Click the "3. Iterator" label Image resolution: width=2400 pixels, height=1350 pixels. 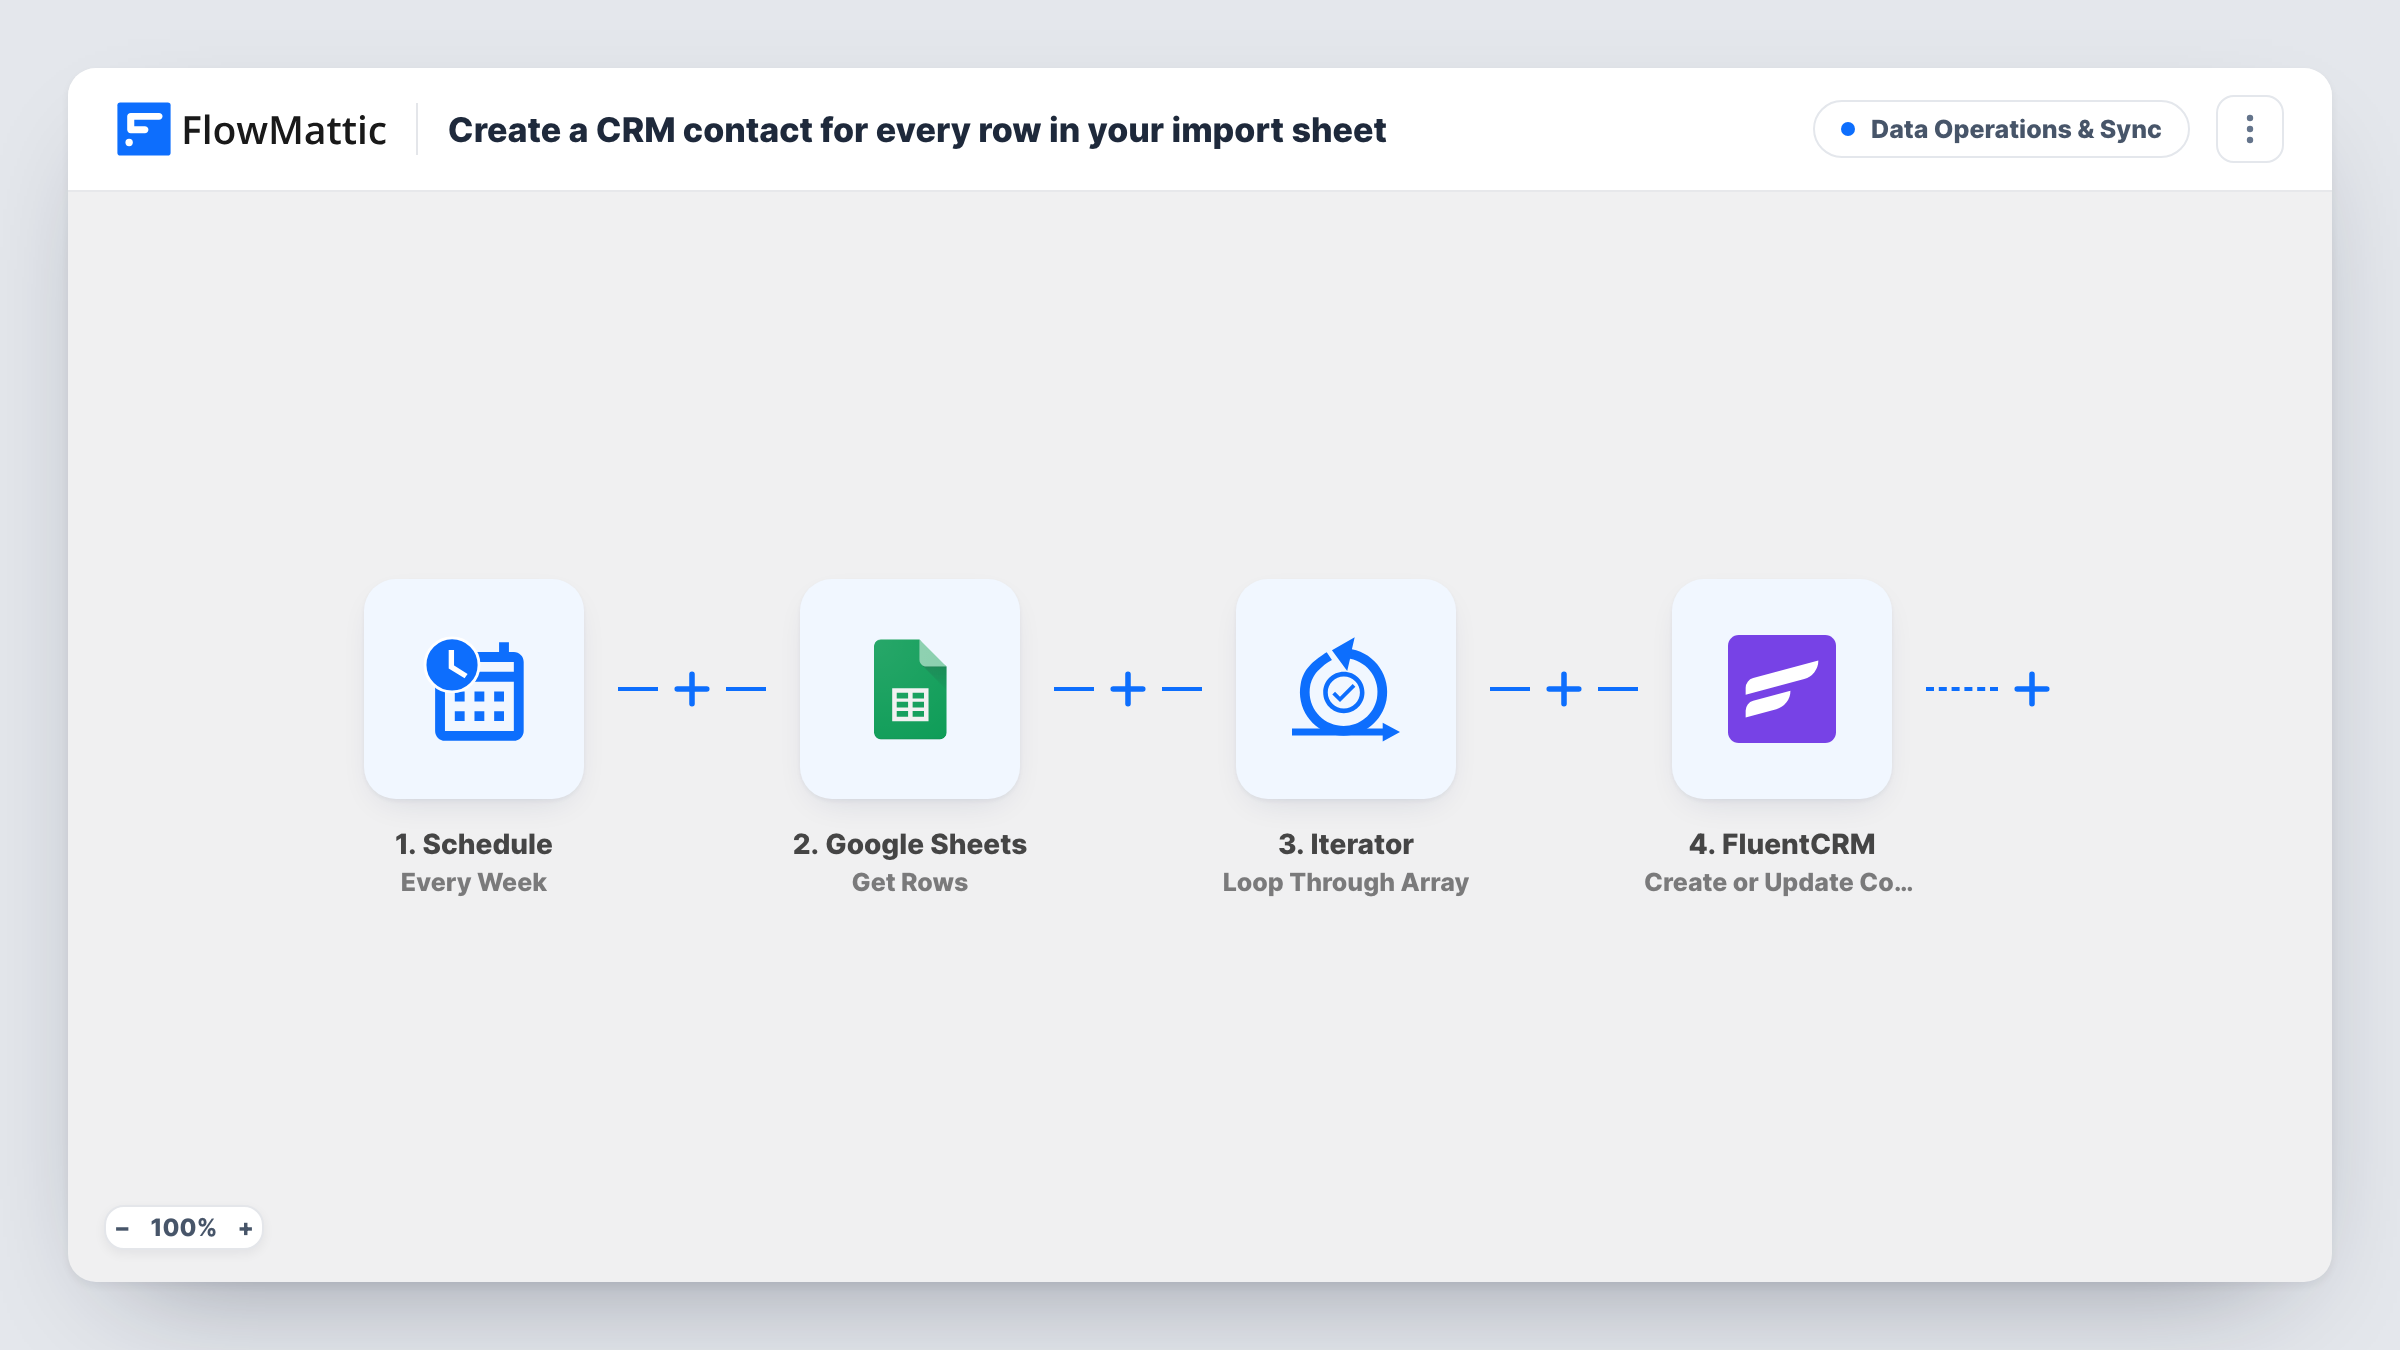(x=1346, y=844)
